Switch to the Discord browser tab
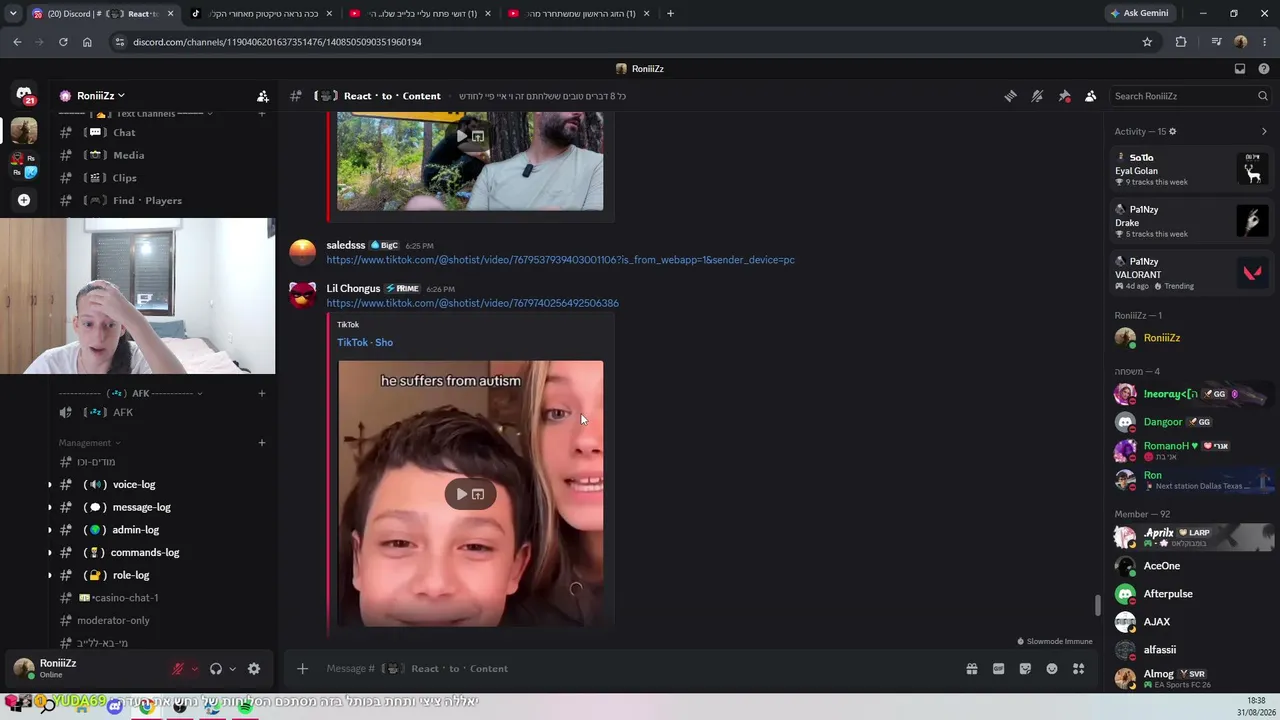 [x=103, y=14]
